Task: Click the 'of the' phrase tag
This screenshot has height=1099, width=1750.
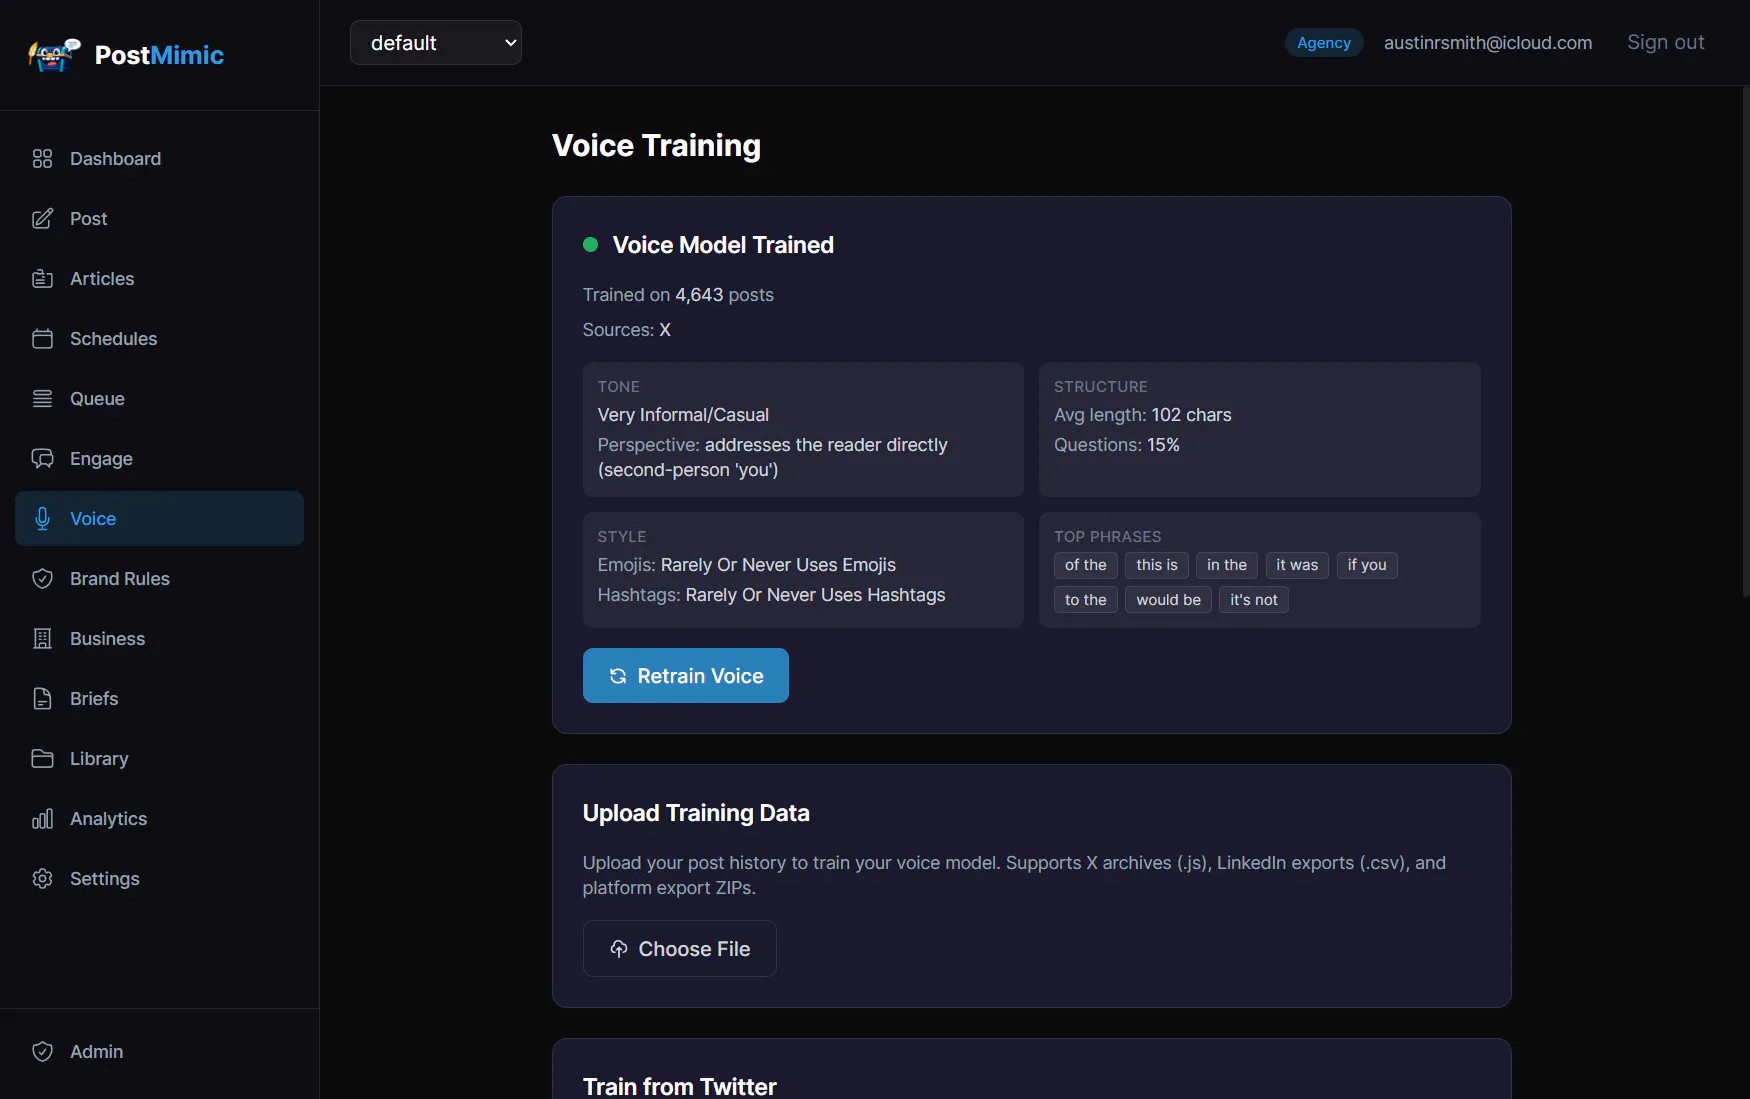Action: (1086, 565)
